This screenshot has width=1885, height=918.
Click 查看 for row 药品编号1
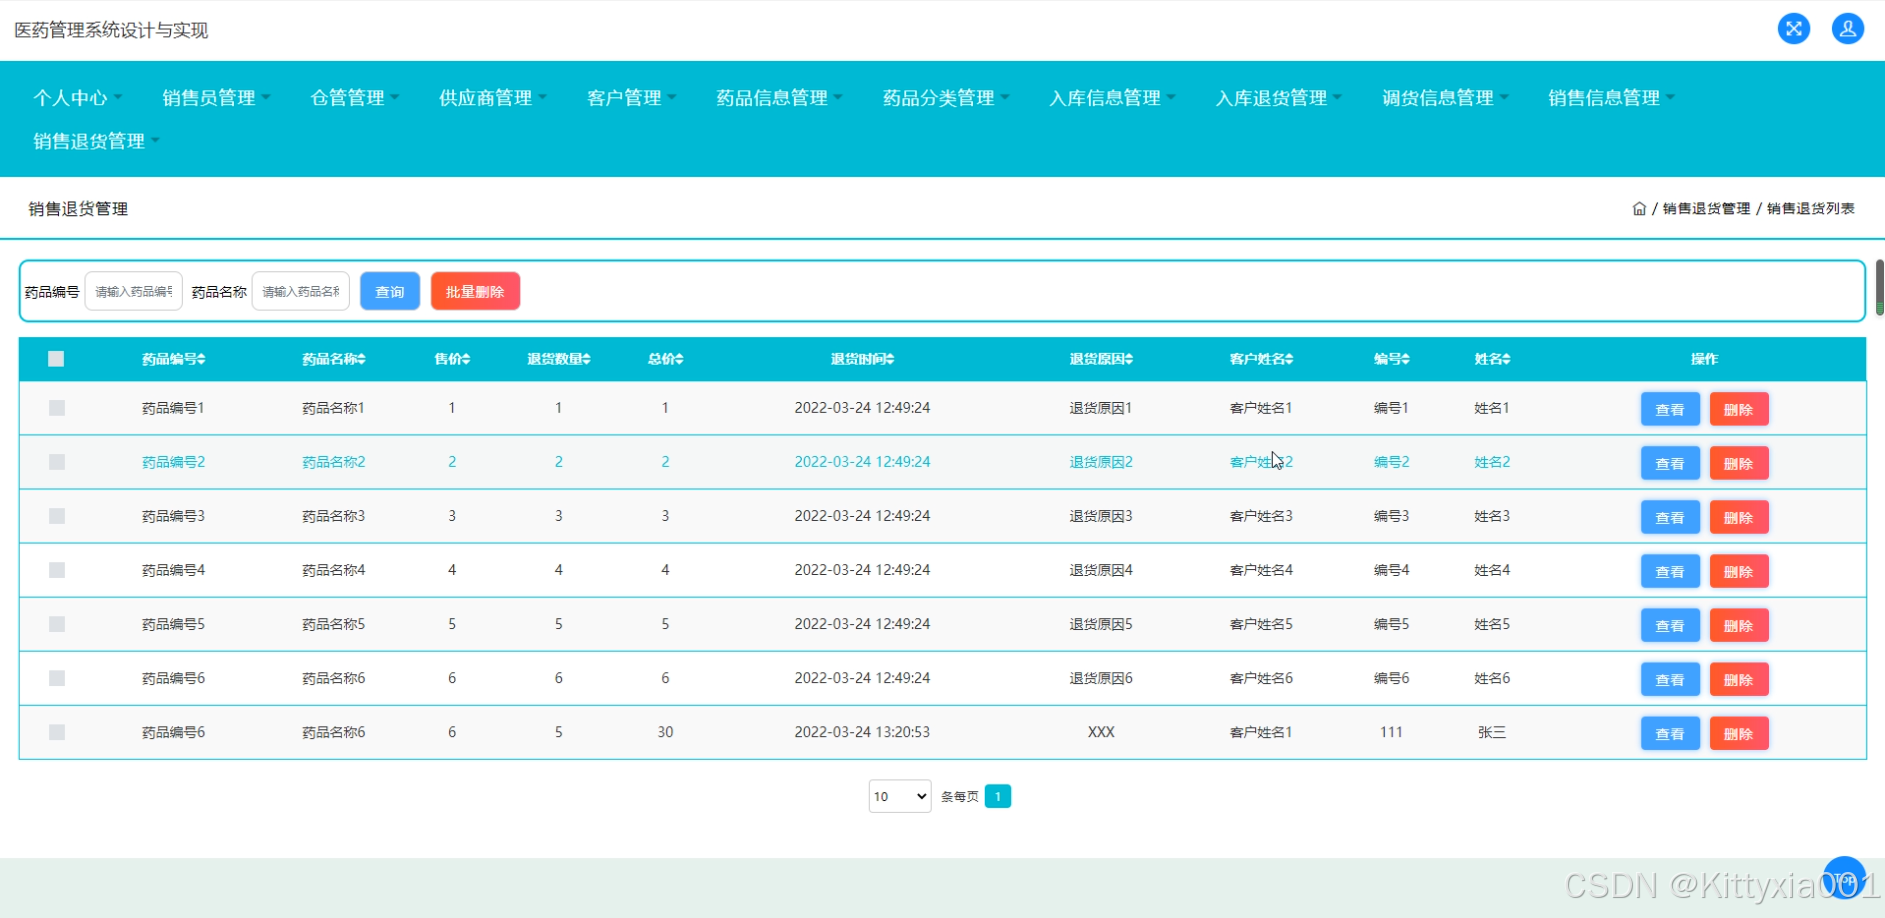pos(1670,409)
